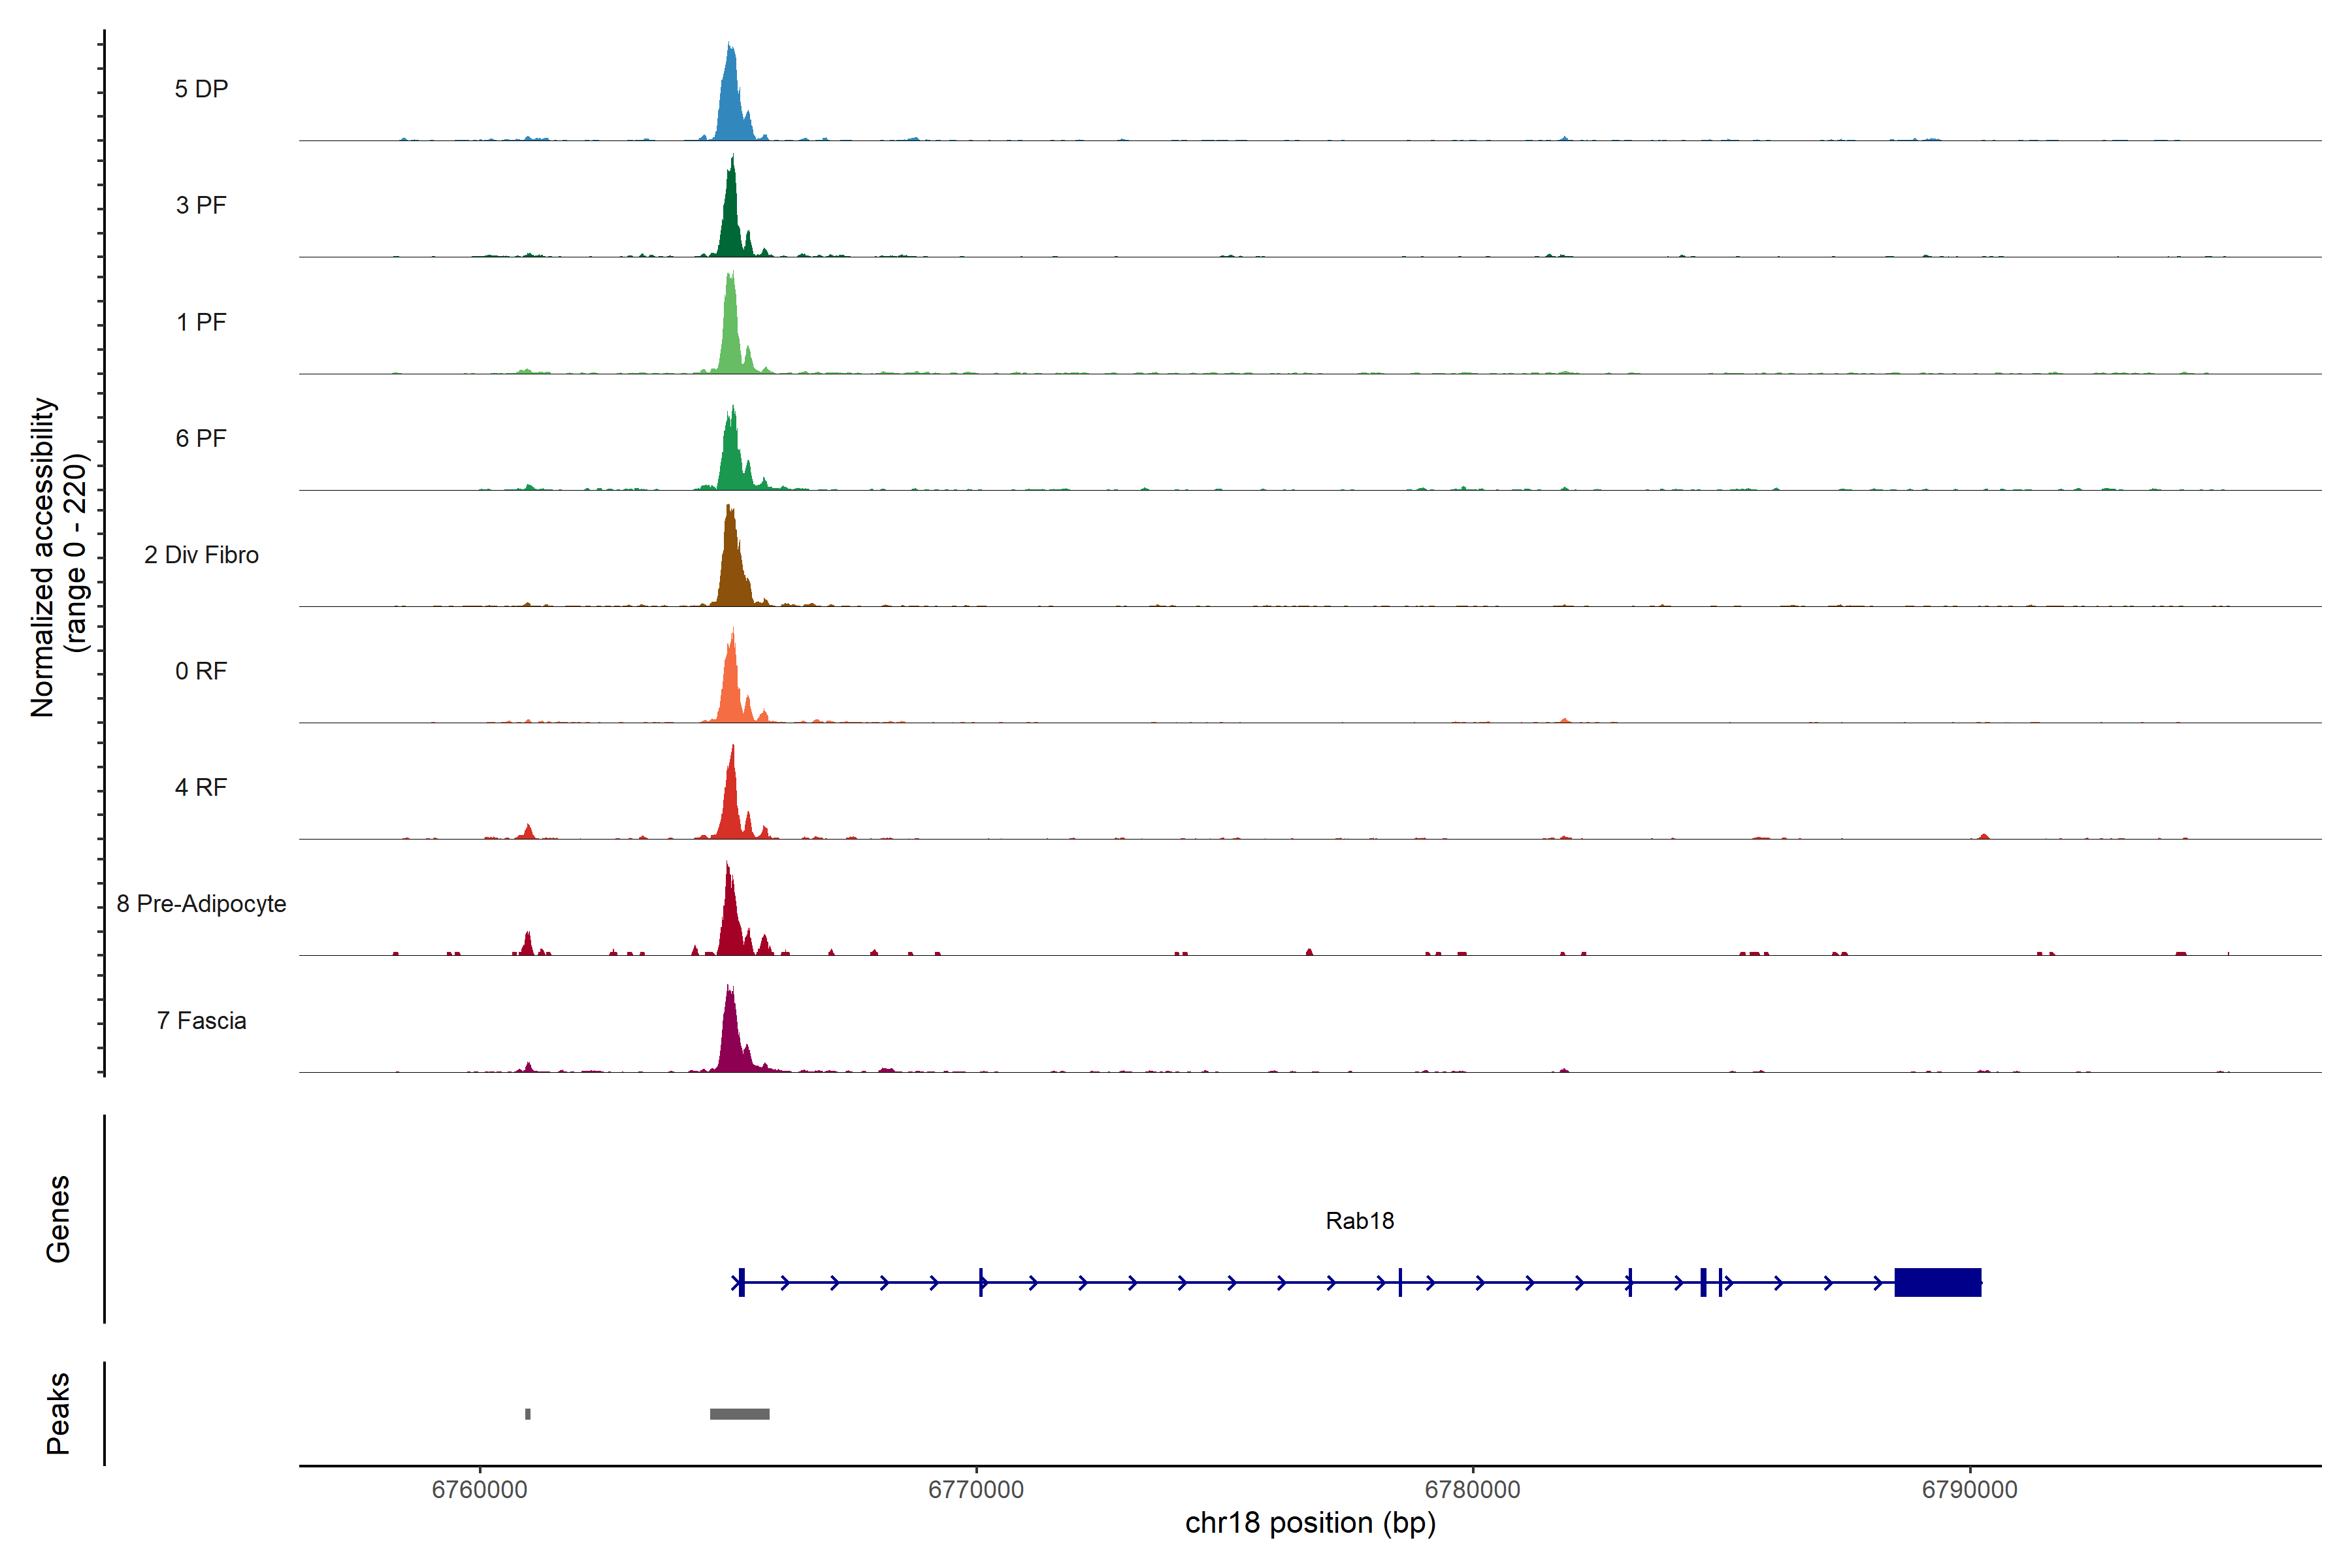2352x1568 pixels.
Task: Click the 7 Fascia track label
Action: 201,1020
